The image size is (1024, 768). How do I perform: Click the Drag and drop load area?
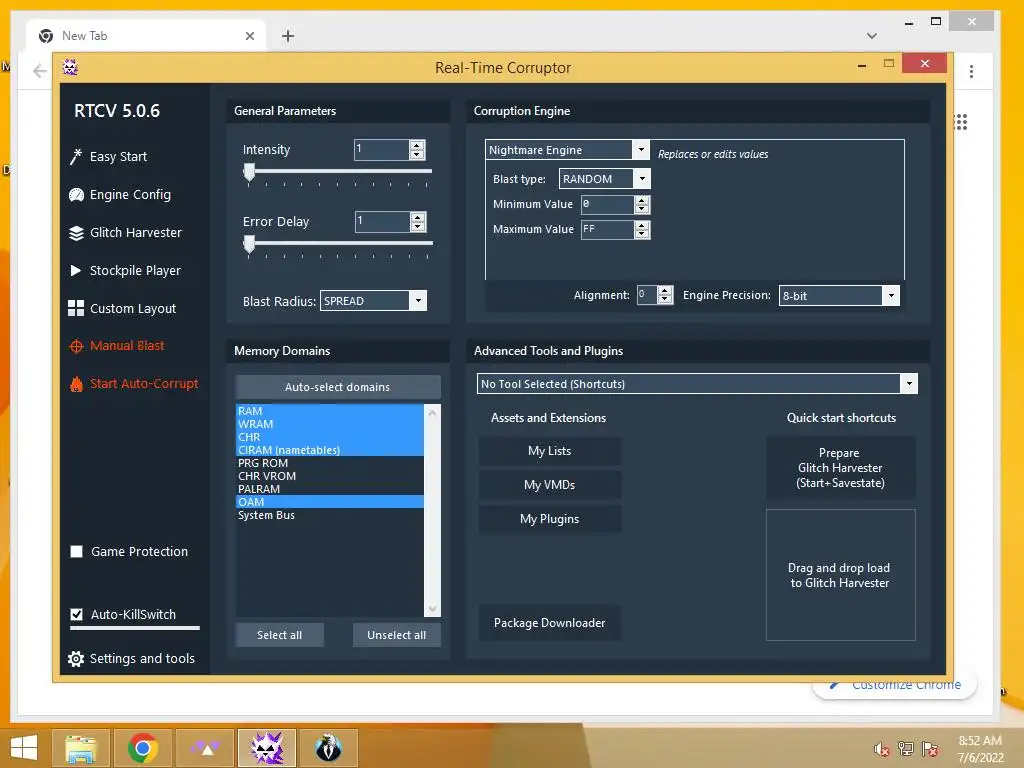[840, 575]
